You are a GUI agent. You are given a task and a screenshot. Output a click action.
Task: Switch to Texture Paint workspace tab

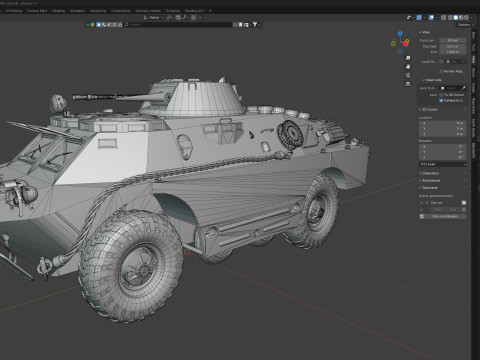point(37,11)
